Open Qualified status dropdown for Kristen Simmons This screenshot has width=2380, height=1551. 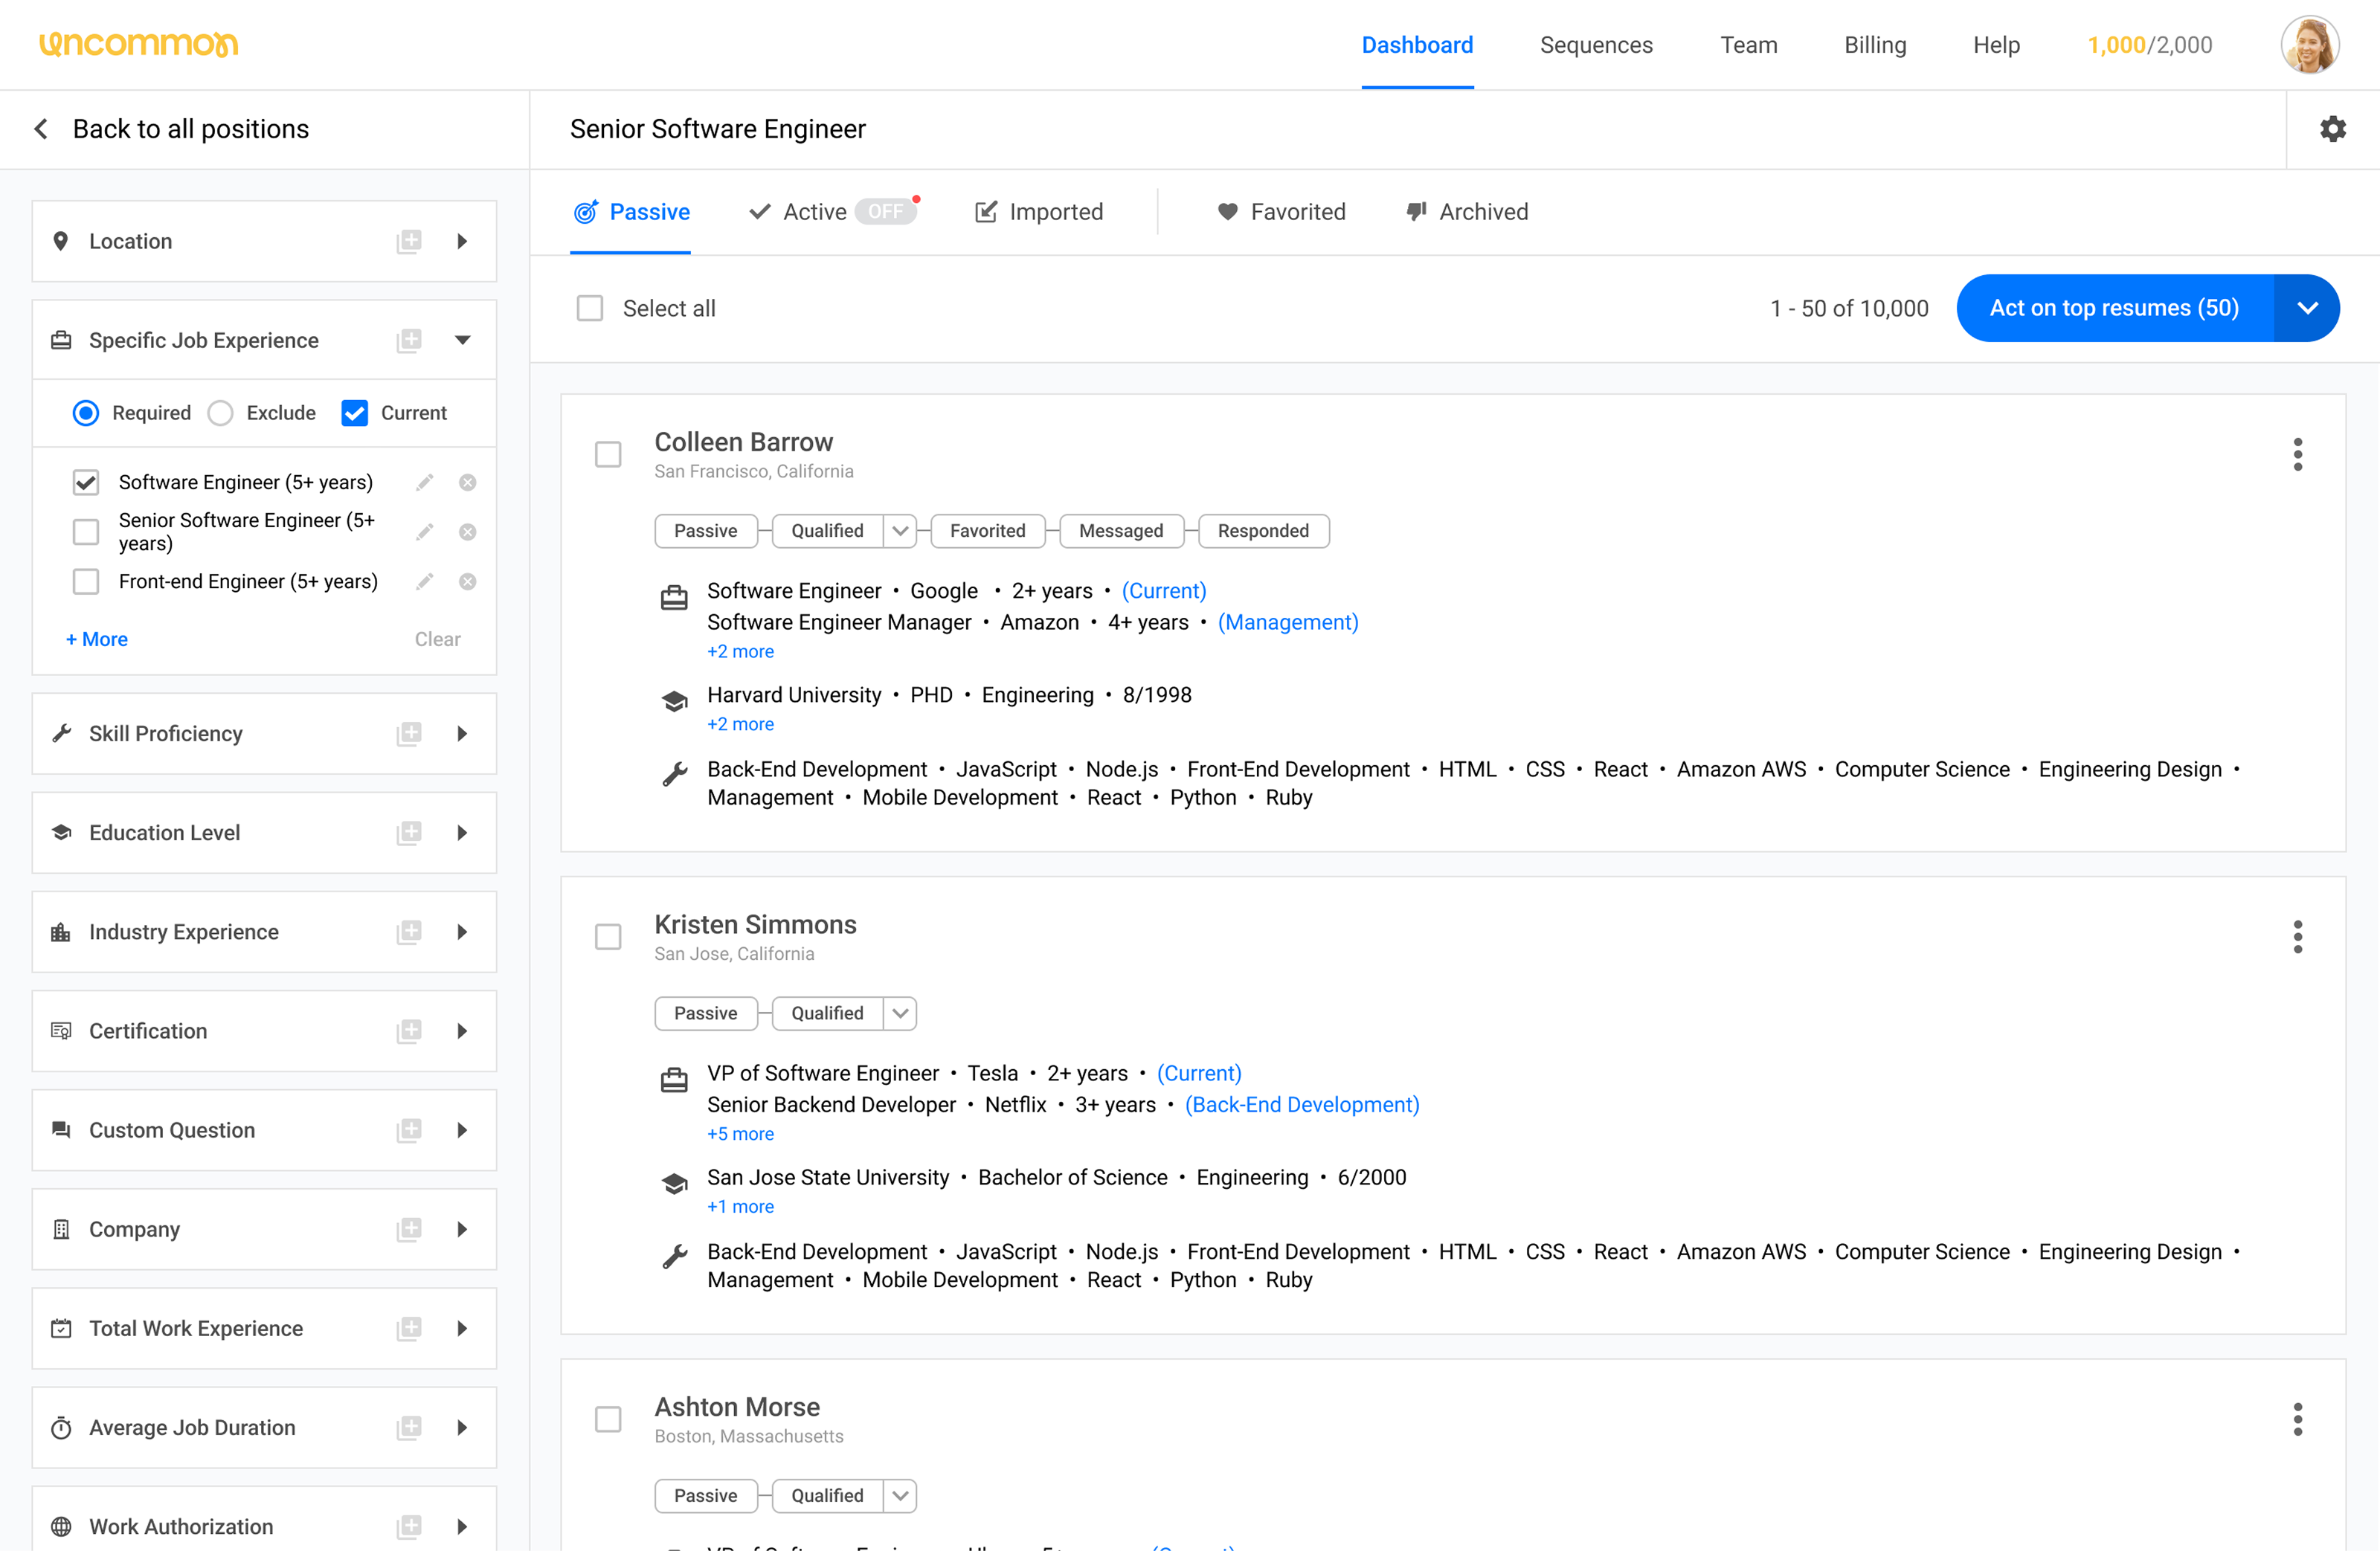tap(900, 1013)
